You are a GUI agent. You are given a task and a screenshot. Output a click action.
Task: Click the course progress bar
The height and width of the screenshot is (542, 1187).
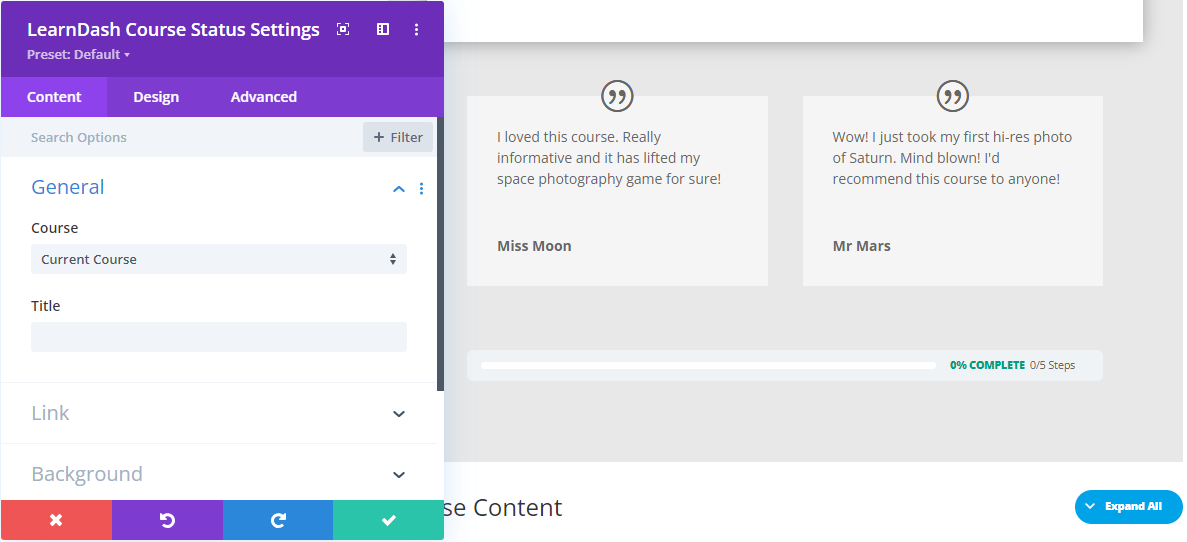(x=709, y=366)
